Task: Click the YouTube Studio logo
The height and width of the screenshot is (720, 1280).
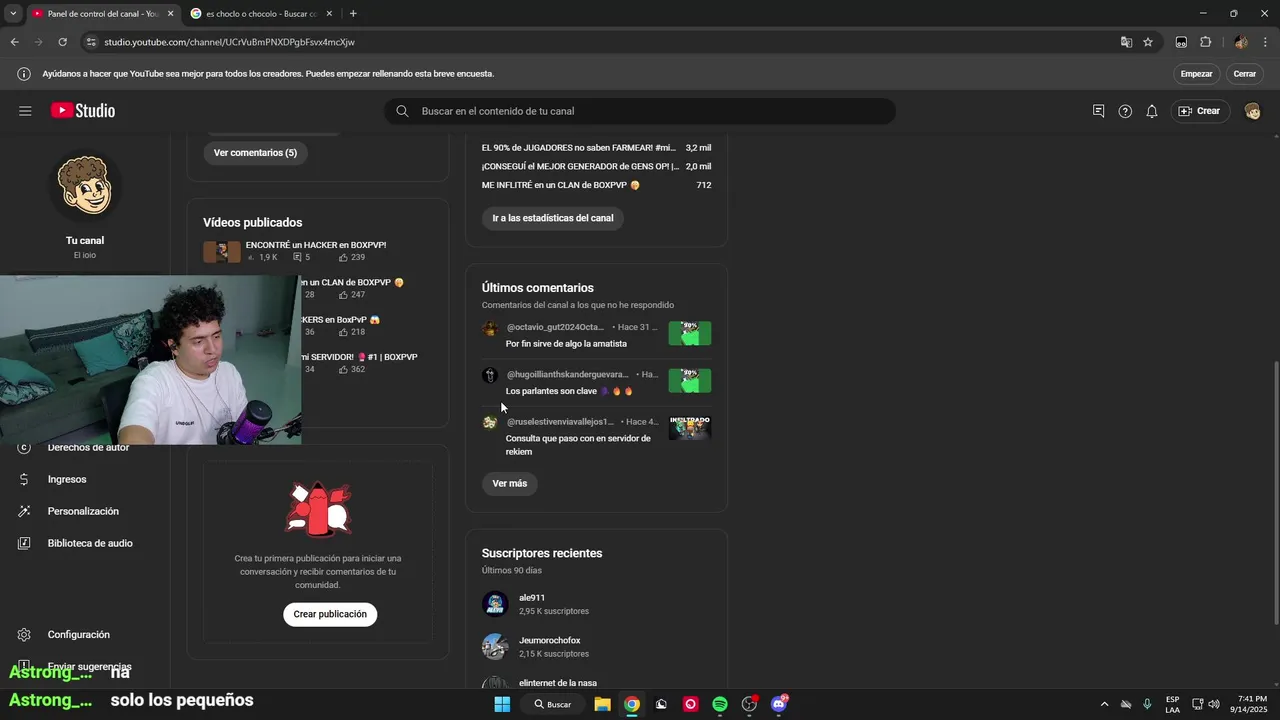Action: (x=83, y=111)
